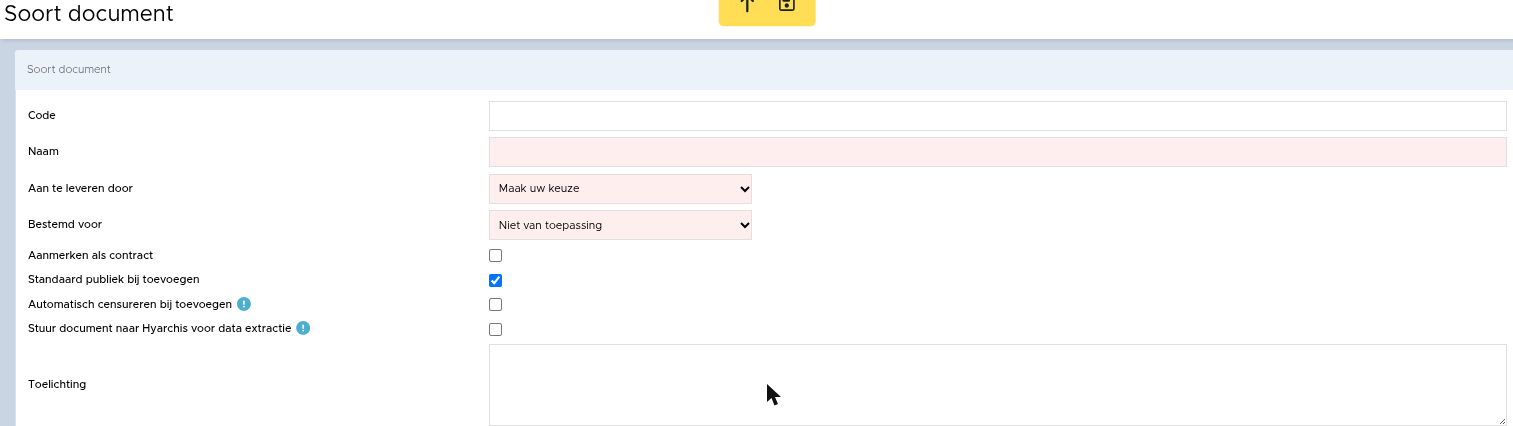Click the Aan te leveren door label

click(80, 188)
